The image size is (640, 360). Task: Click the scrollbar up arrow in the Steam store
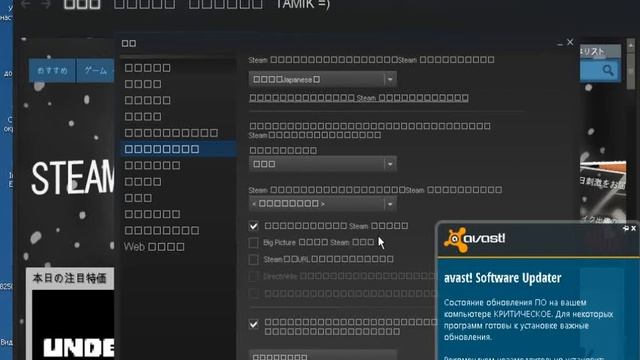pyautogui.click(x=631, y=45)
